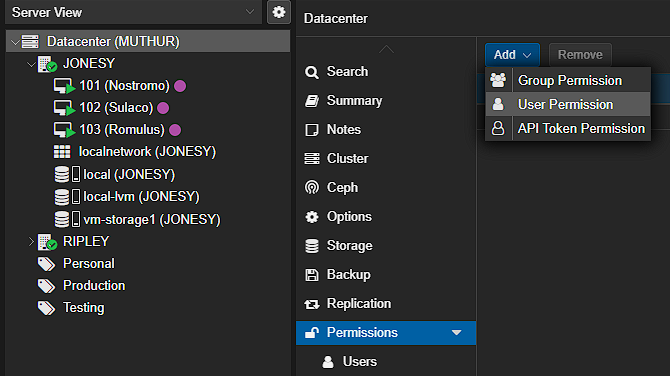Select VM 102 (Sulaco)
Screen dimensions: 670x376
click(116, 108)
